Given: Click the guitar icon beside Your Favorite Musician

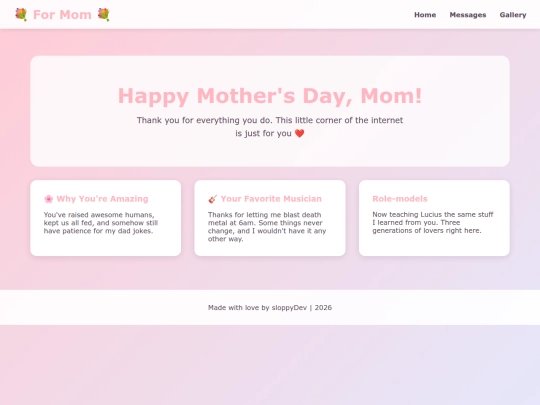Looking at the screenshot, I should click(x=213, y=199).
